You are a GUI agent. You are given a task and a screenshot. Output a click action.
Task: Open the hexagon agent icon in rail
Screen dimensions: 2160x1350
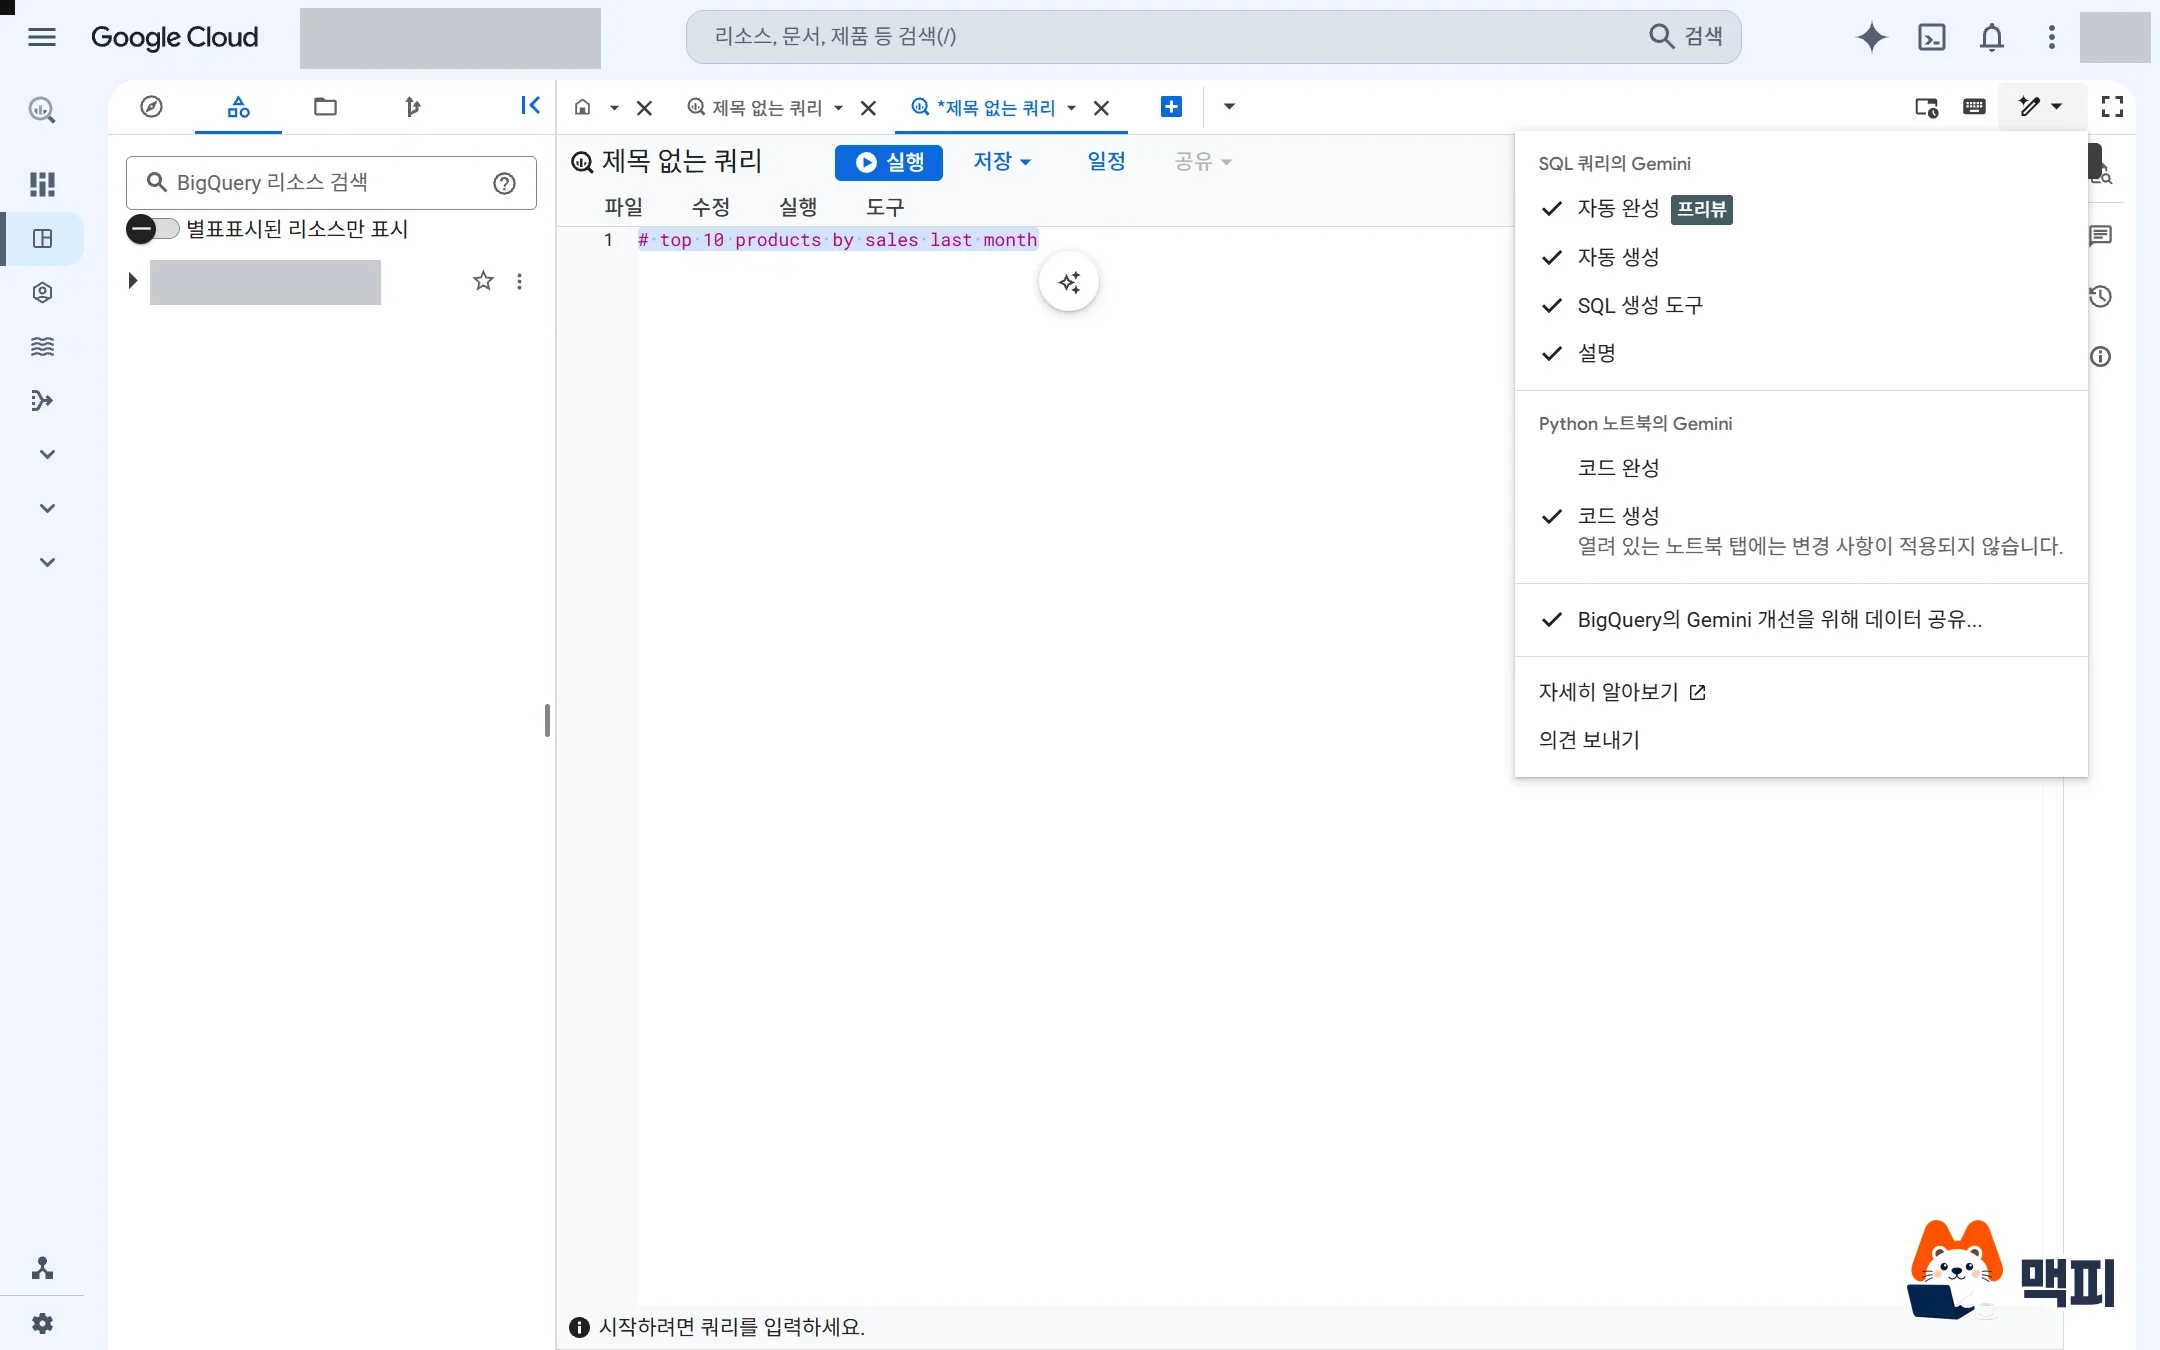point(42,292)
